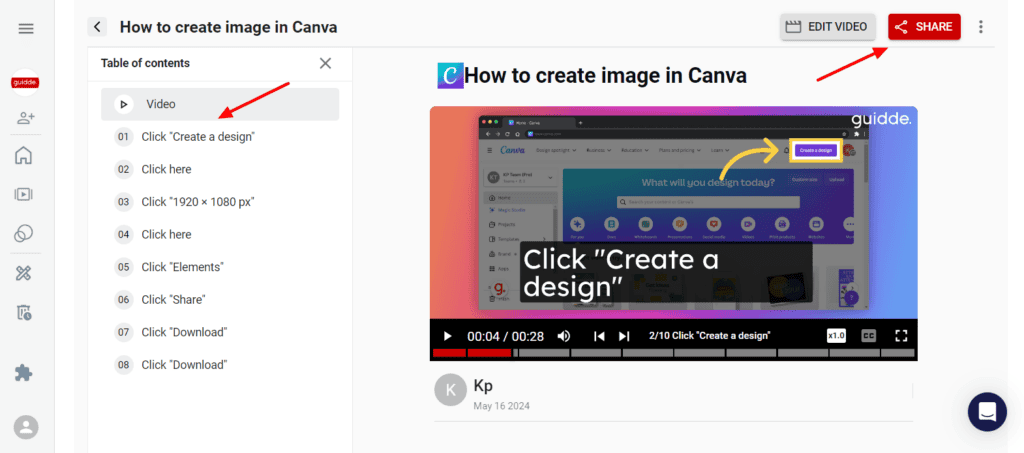Enter fullscreen mode in player
The image size is (1024, 453).
pyautogui.click(x=901, y=336)
